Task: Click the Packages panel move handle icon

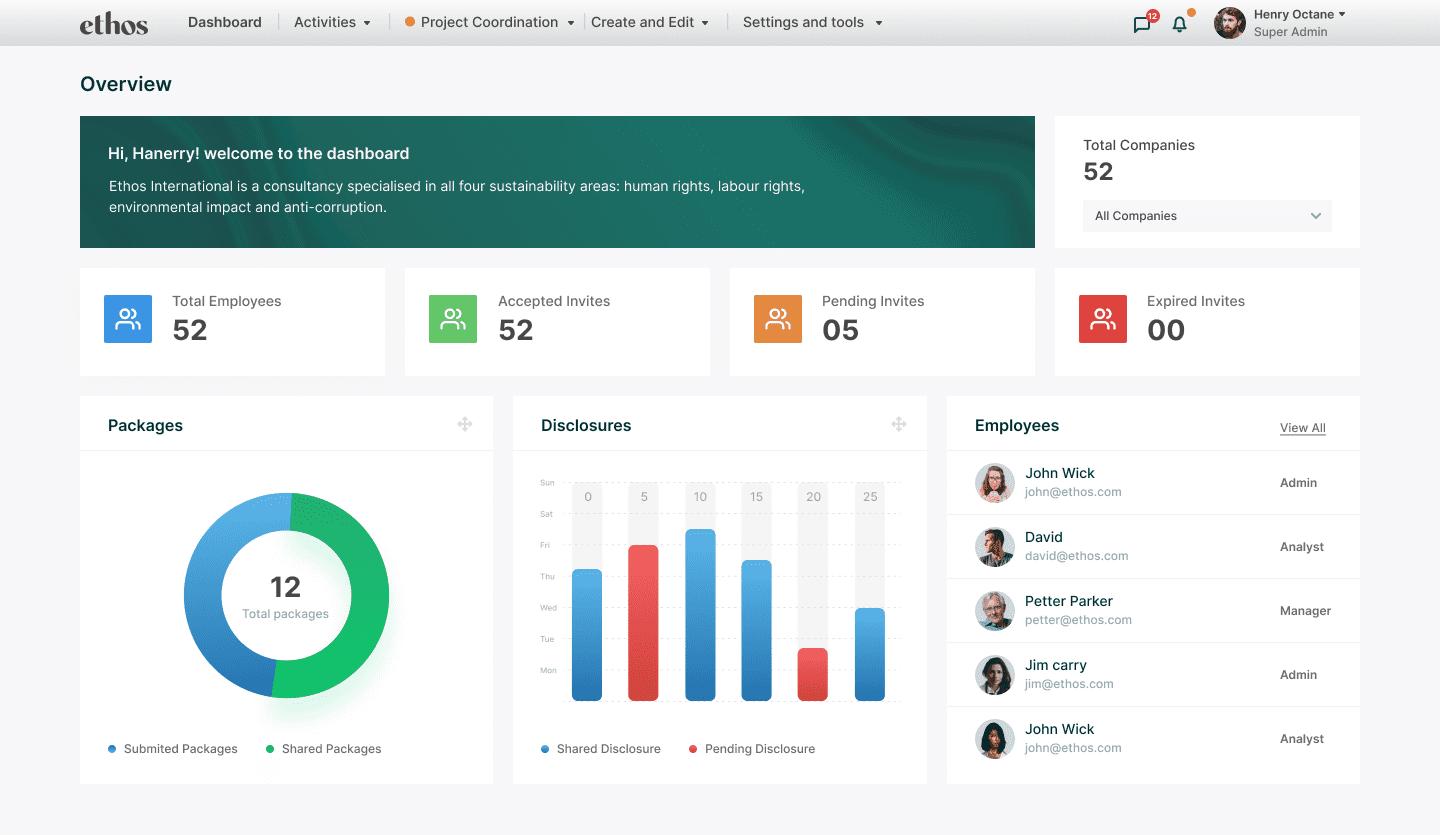Action: click(x=465, y=424)
